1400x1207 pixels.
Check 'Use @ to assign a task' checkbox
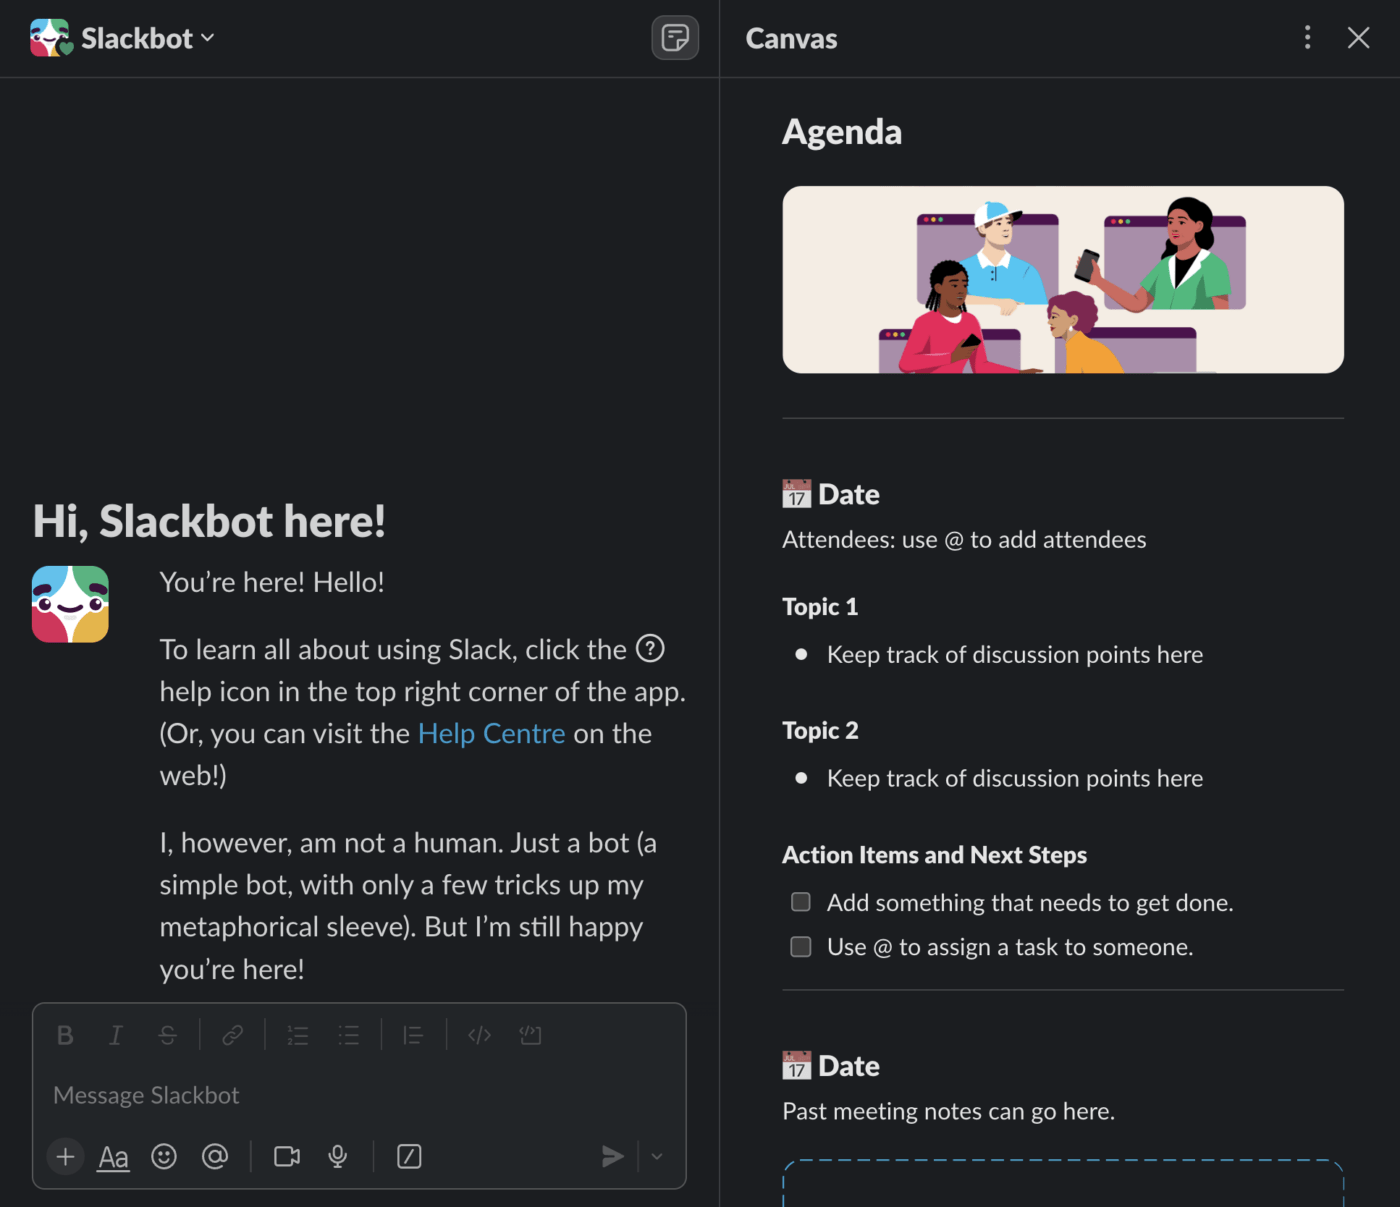(801, 946)
